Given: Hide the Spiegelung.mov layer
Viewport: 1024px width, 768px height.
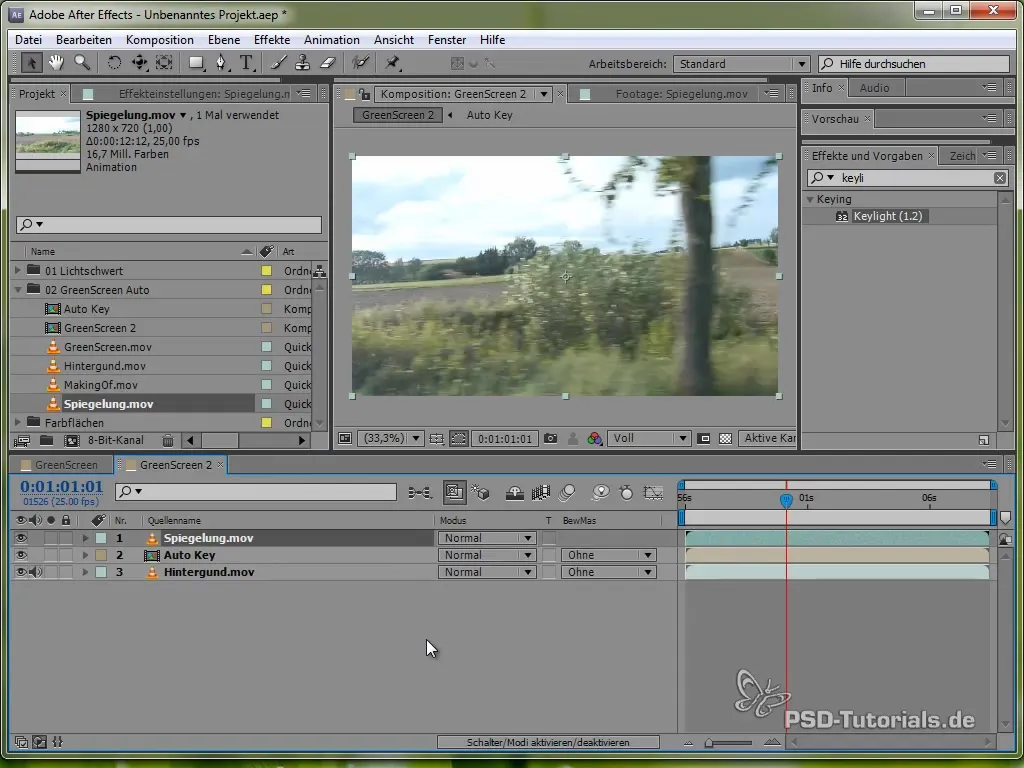Looking at the screenshot, I should (21, 538).
